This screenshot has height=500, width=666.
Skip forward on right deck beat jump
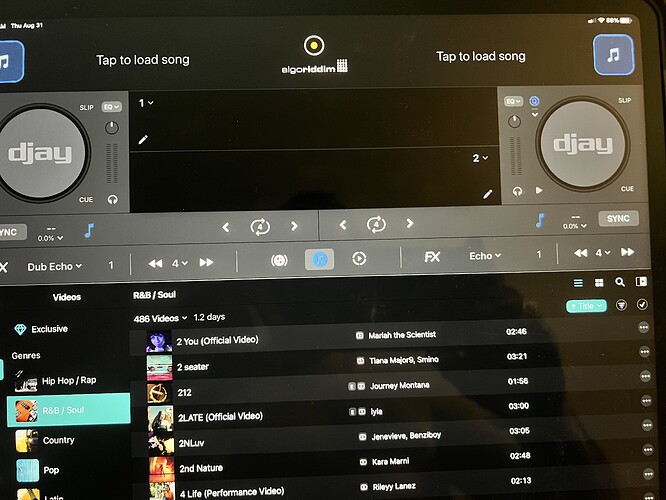pyautogui.click(x=627, y=252)
